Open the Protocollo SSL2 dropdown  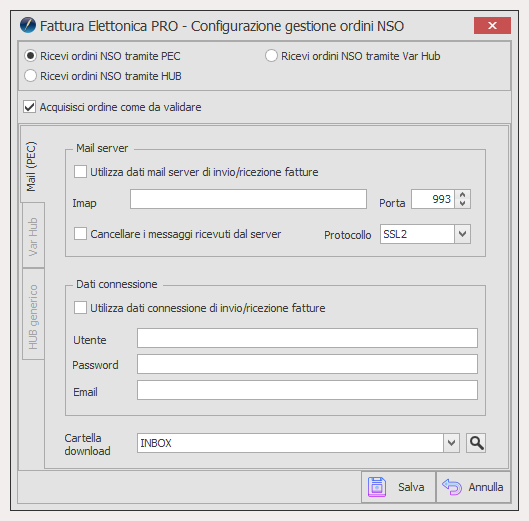click(x=462, y=234)
